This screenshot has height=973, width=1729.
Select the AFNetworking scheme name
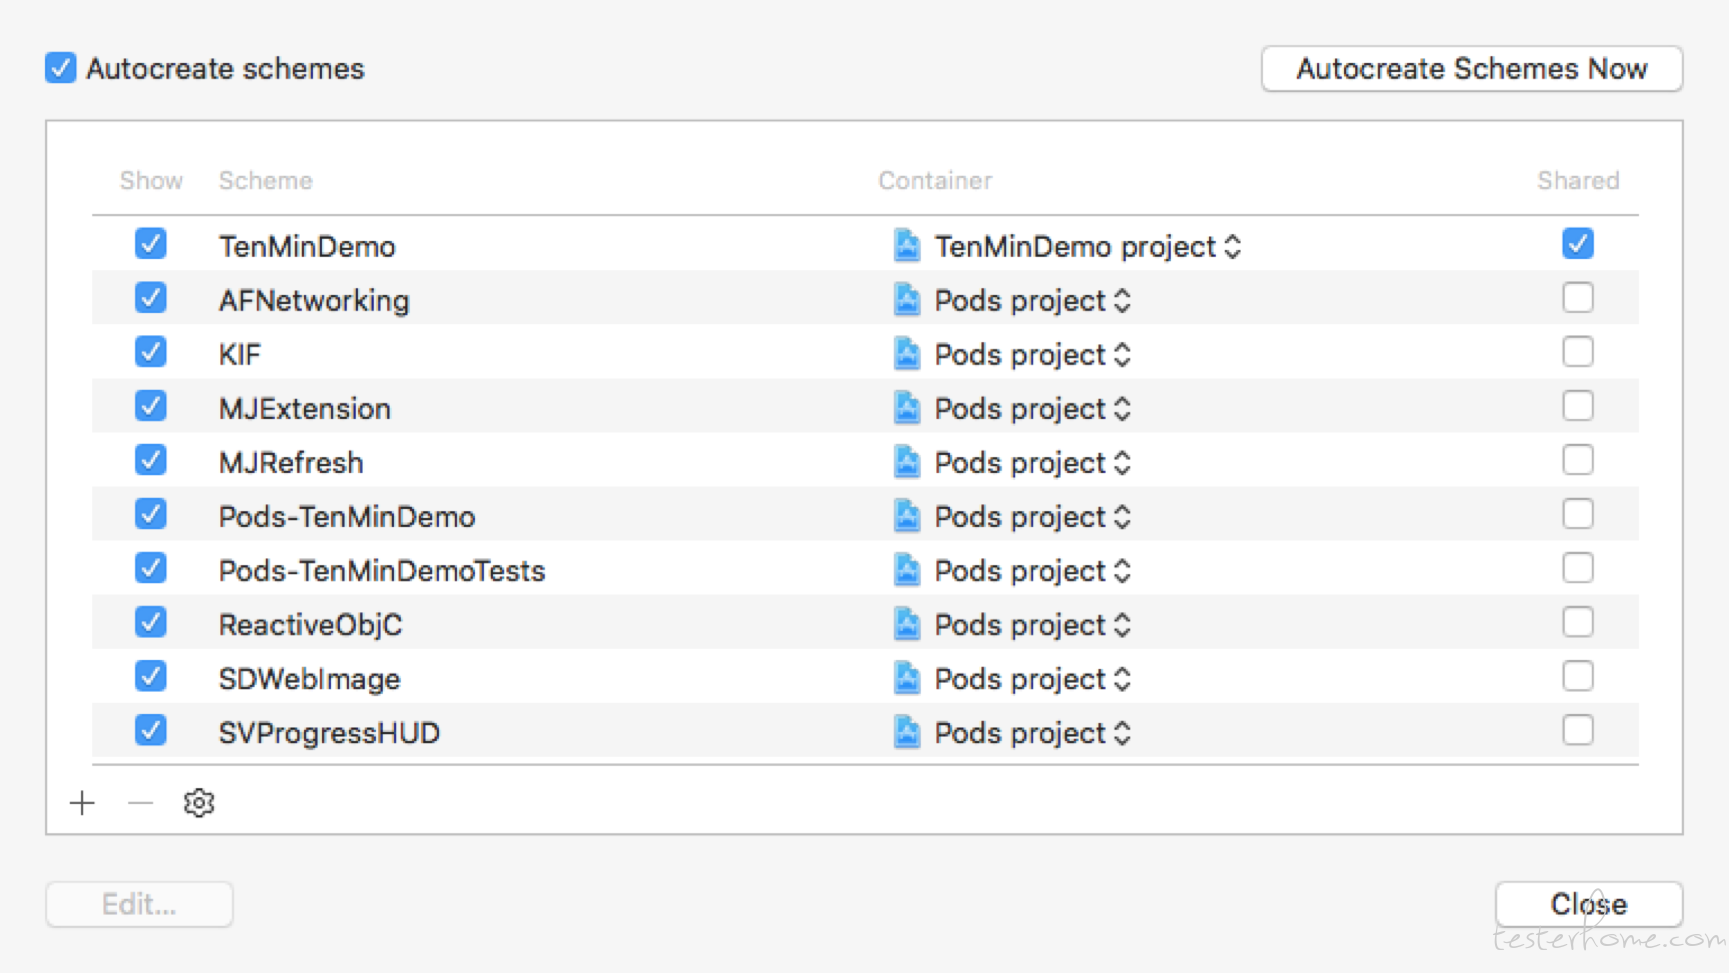(314, 301)
